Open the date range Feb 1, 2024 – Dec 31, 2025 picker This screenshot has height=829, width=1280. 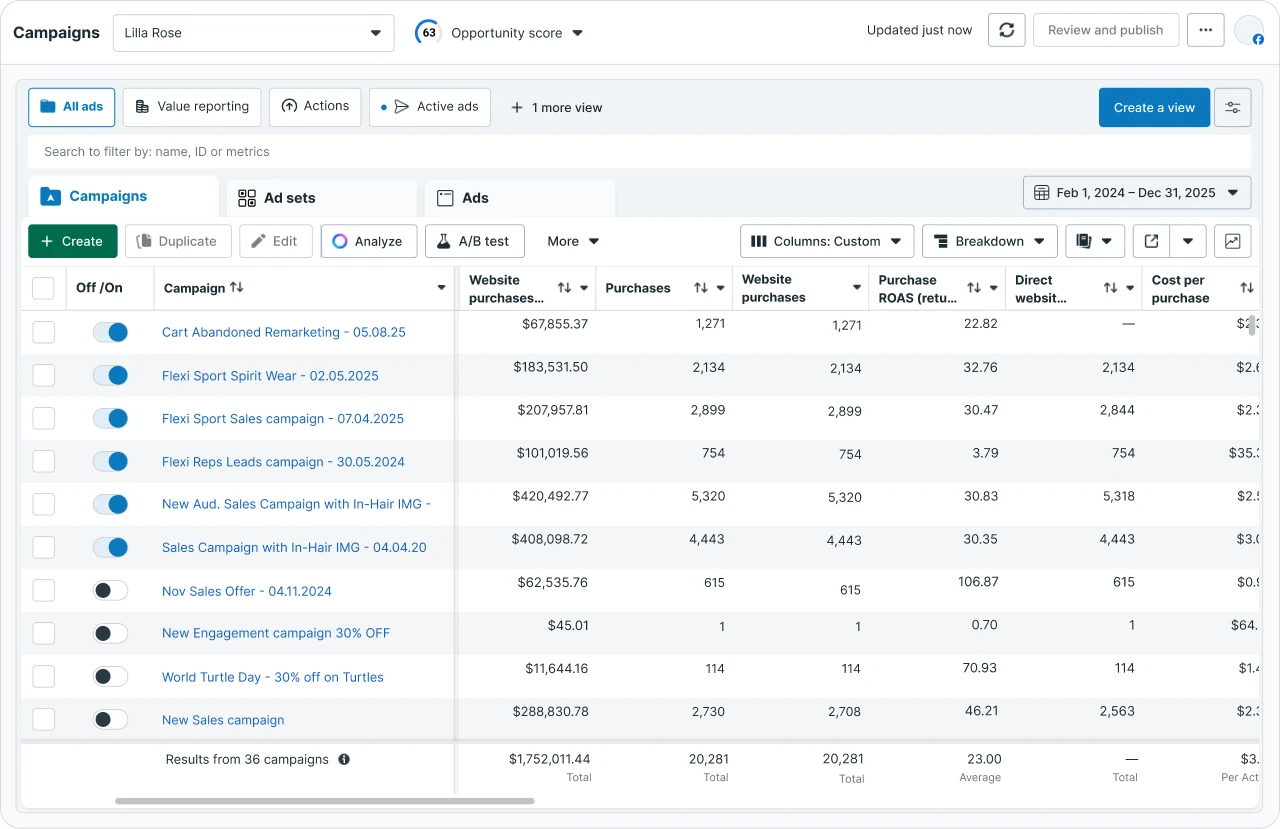tap(1137, 193)
